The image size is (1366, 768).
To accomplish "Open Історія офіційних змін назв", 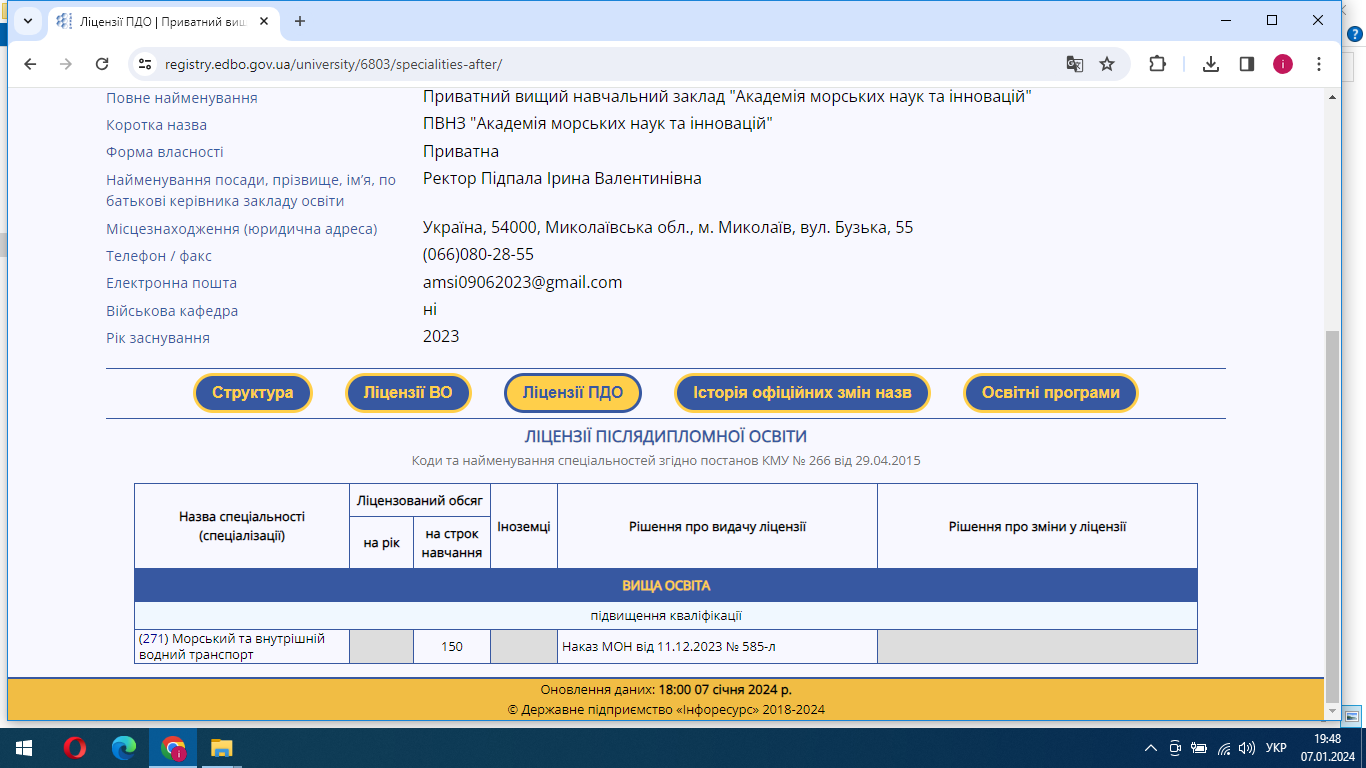I will (803, 393).
